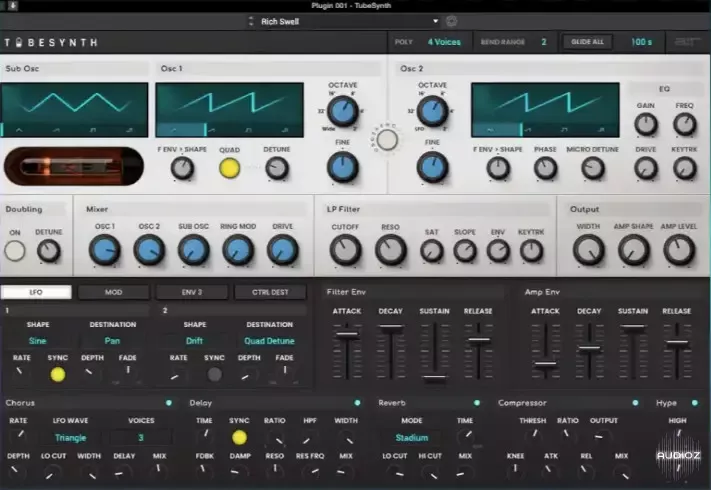The image size is (711, 490).
Task: Open Reverb MODE dropdown showing Stadium
Action: tap(412, 438)
